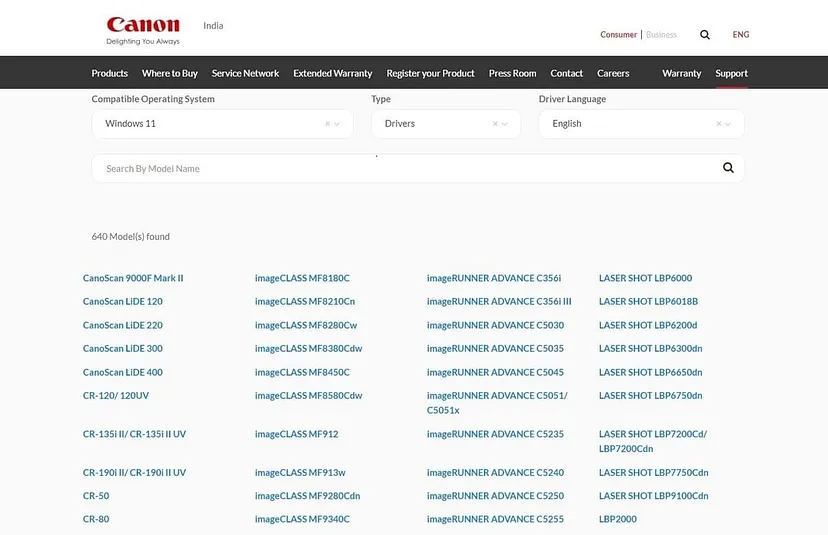This screenshot has height=535, width=828.
Task: Open imageCLASS MF8450C link
Action: tap(302, 372)
